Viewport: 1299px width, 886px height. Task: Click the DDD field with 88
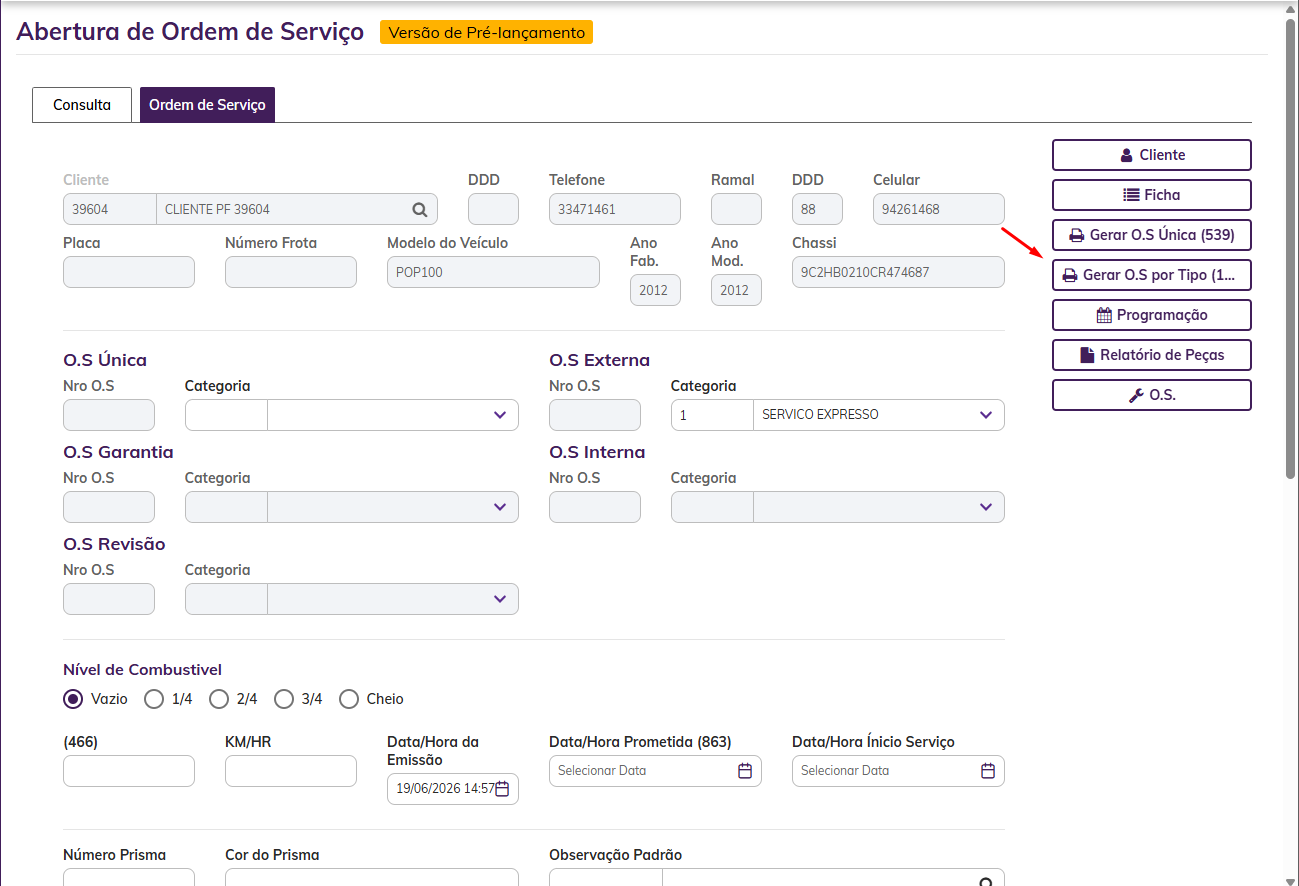pos(817,209)
